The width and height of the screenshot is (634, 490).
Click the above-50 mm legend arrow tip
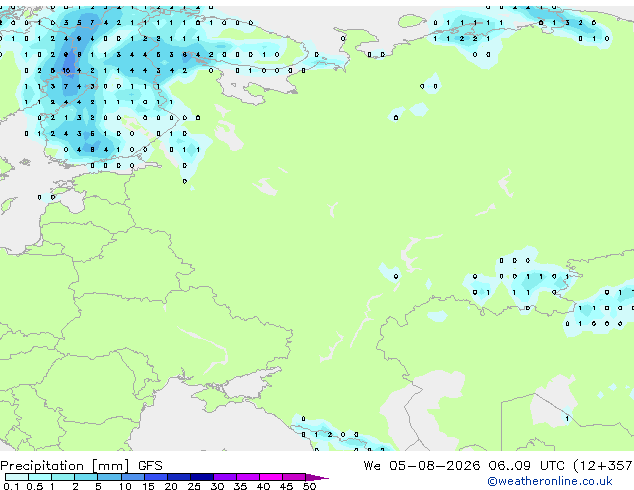(317, 477)
